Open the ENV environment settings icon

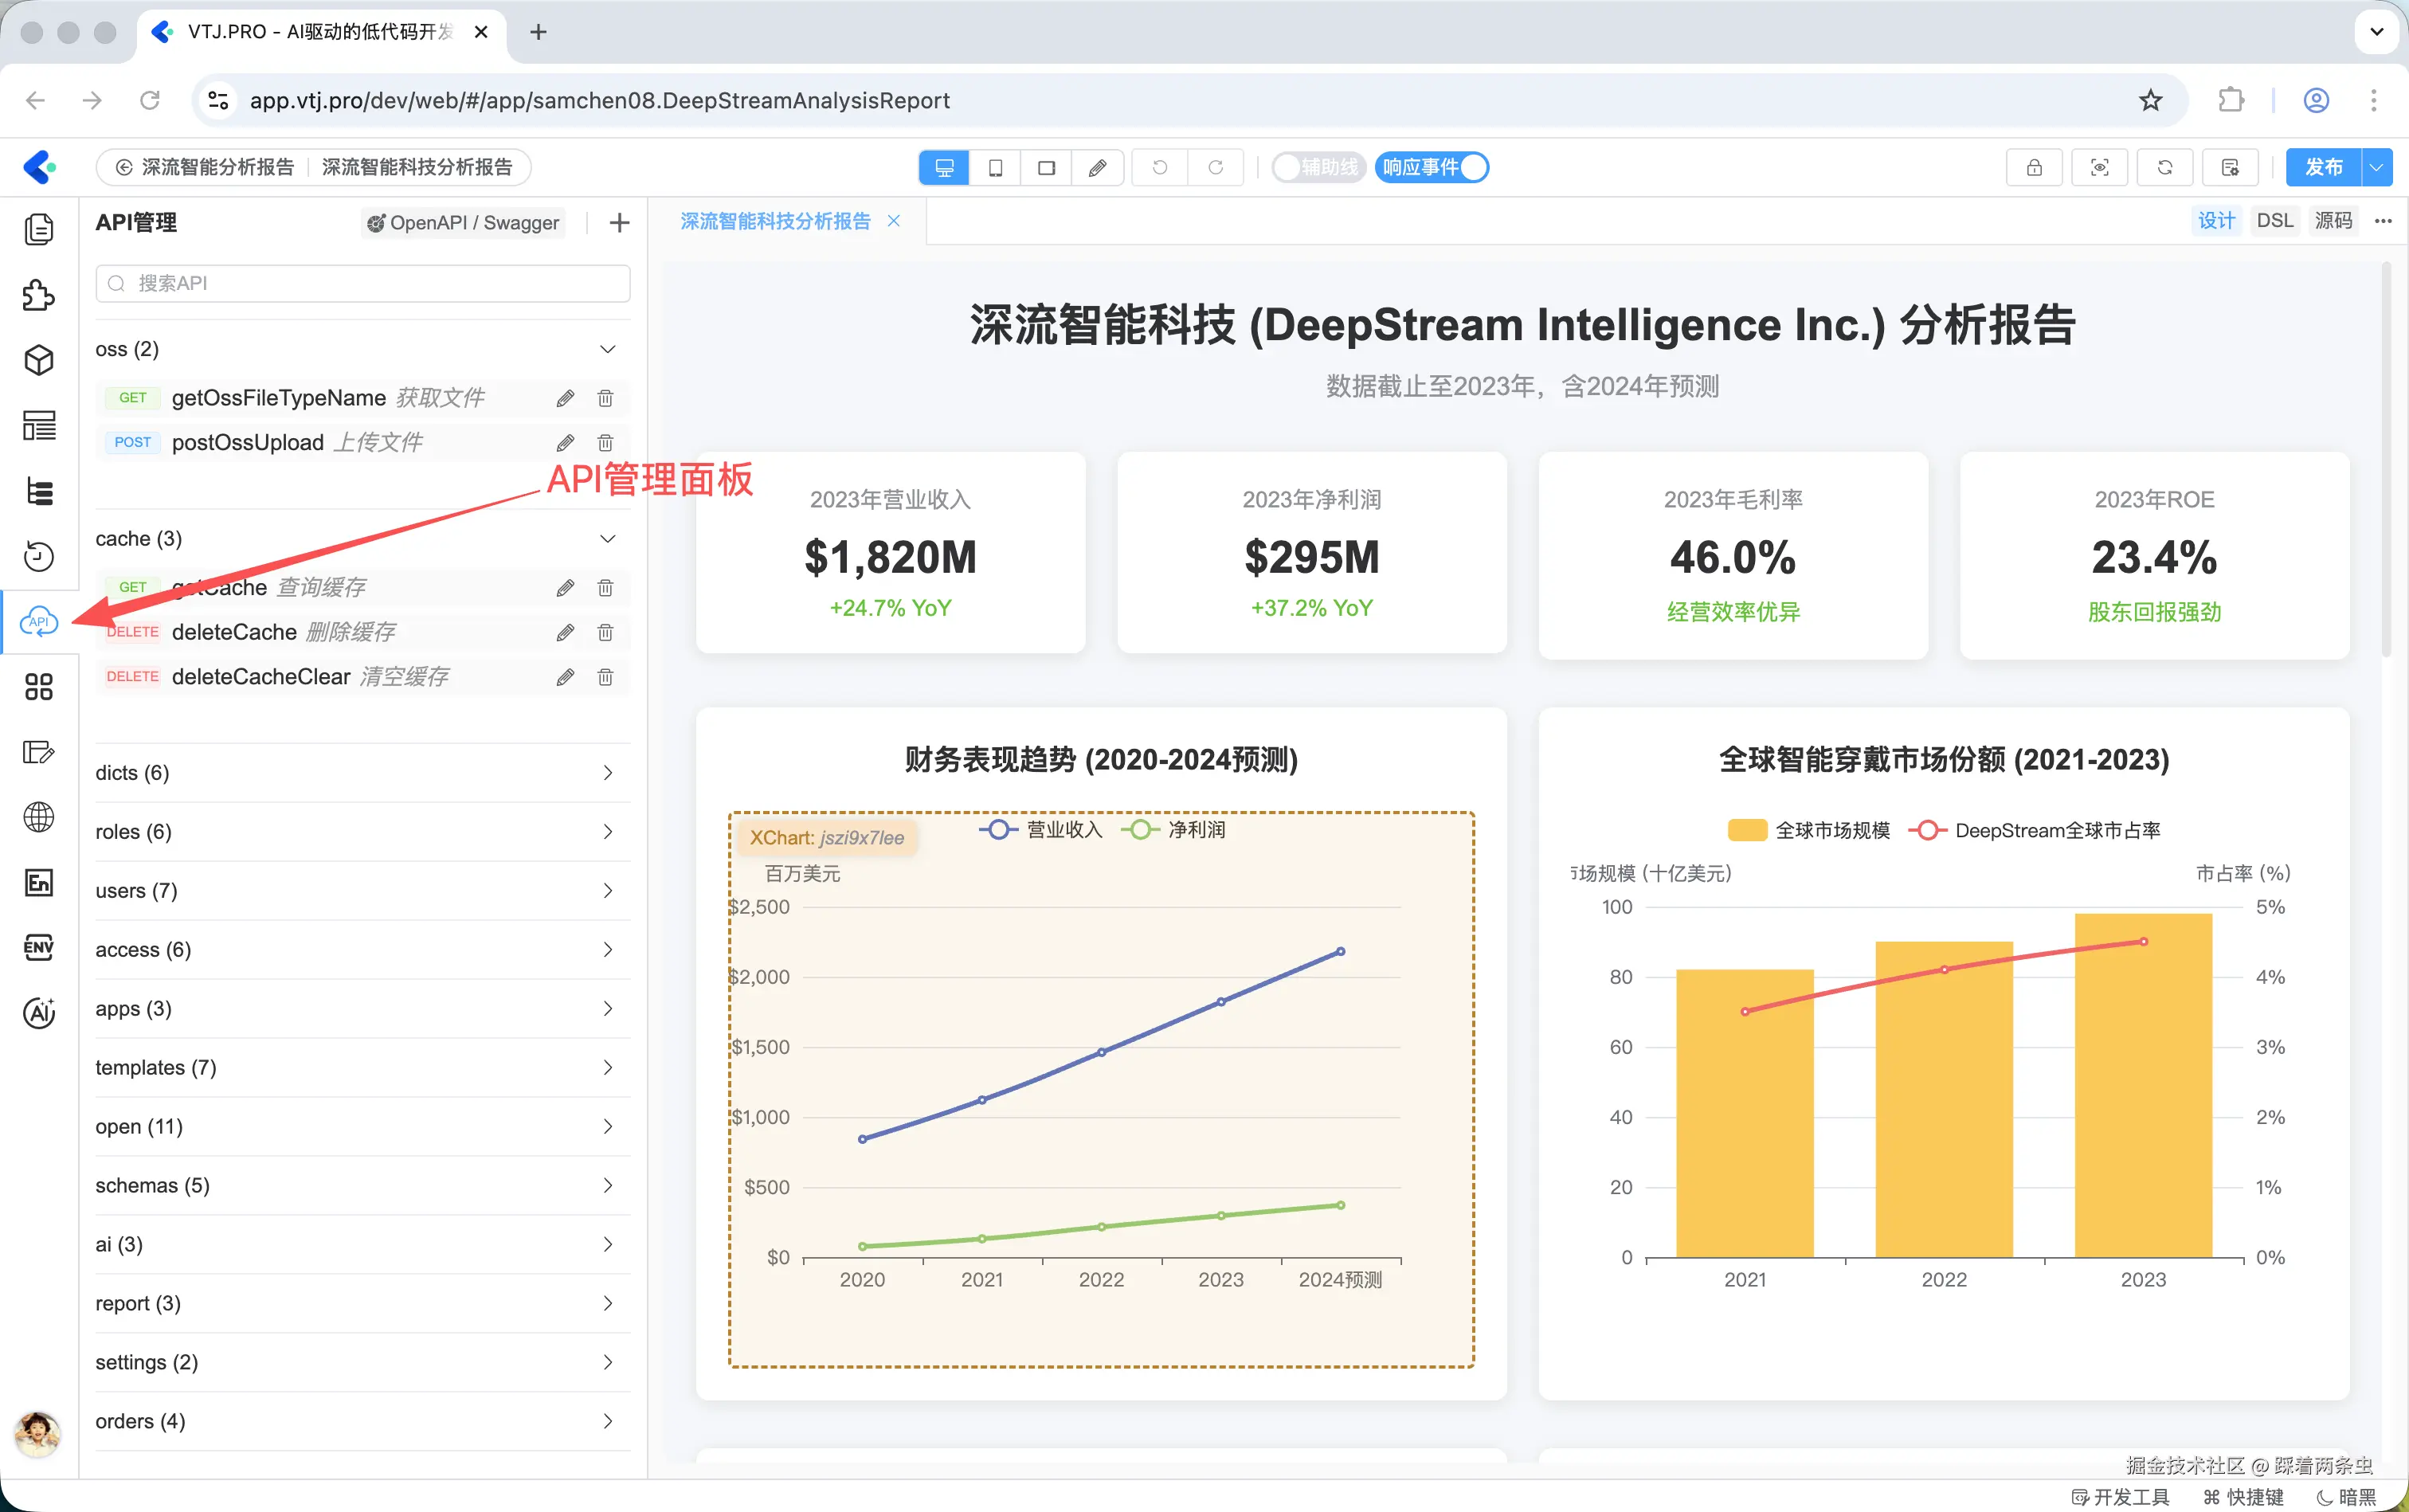tap(39, 947)
